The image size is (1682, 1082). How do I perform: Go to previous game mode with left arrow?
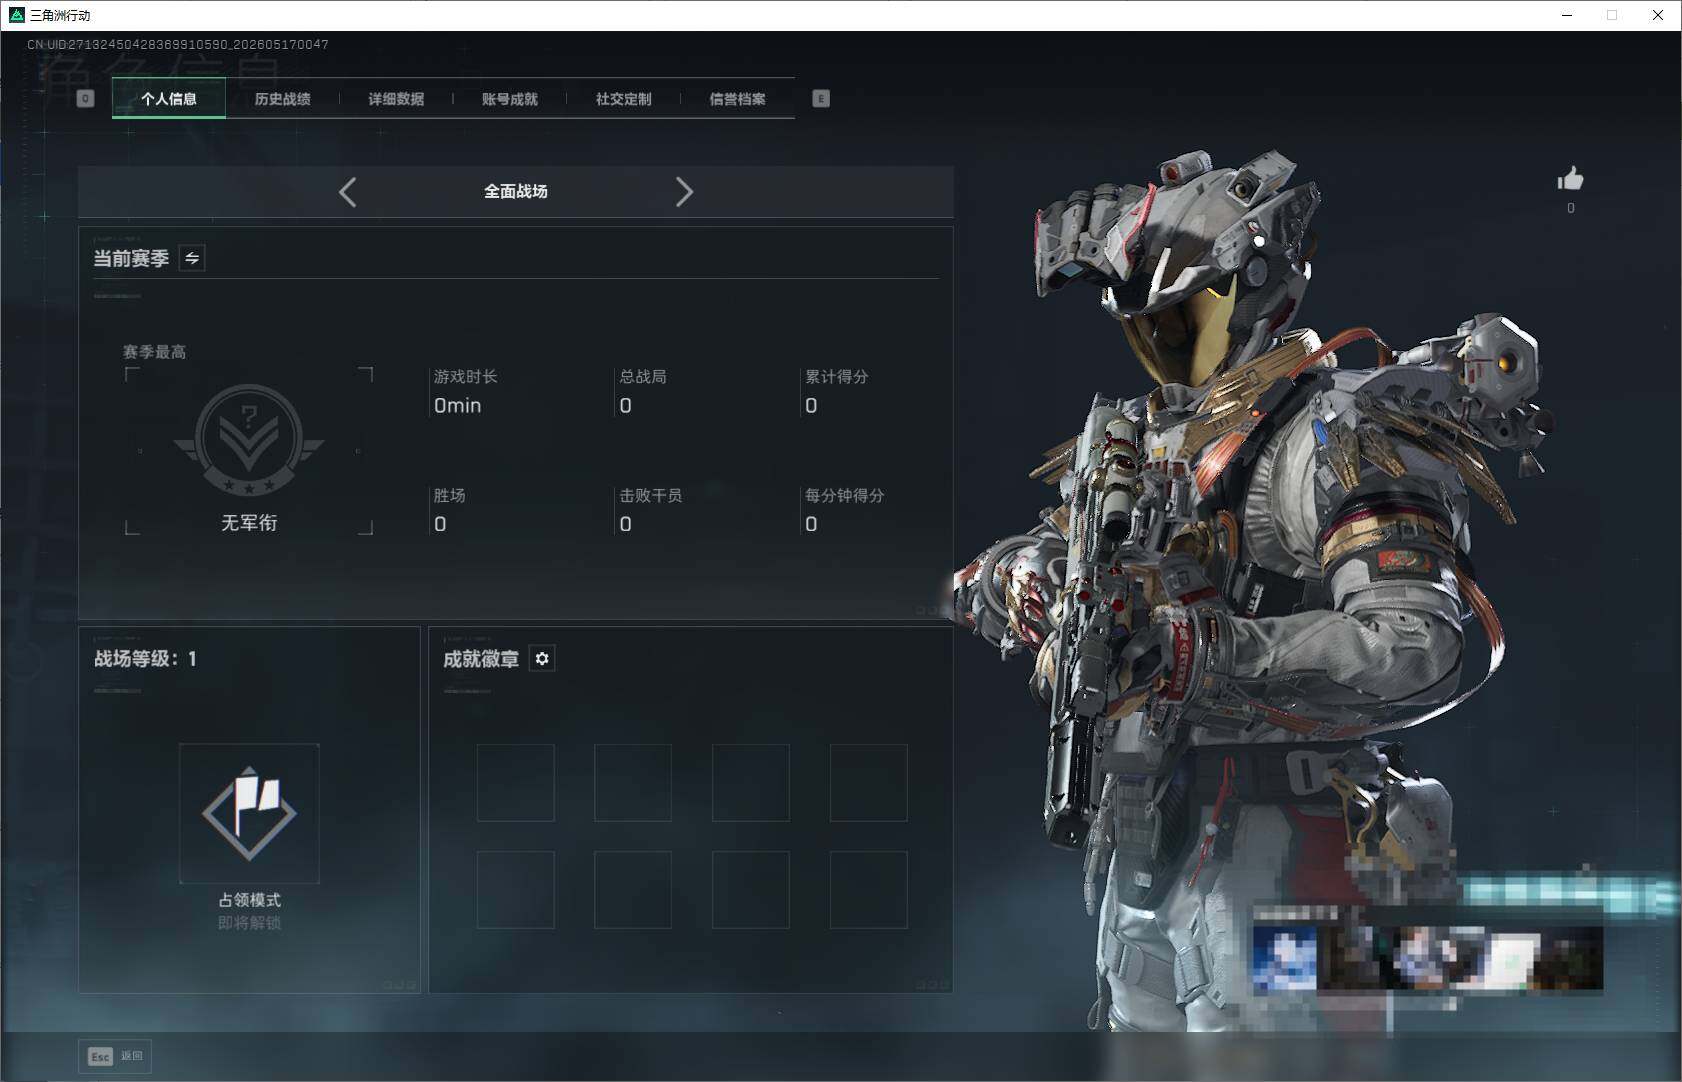347,192
